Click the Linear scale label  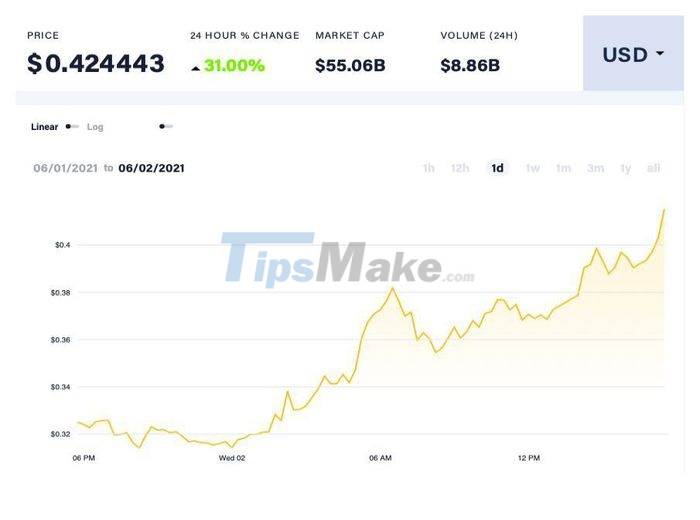(x=45, y=127)
